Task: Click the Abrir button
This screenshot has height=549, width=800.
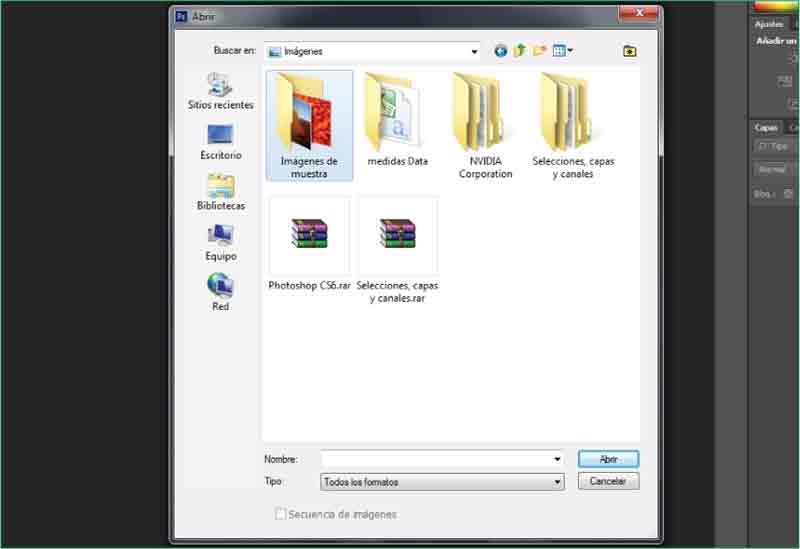Action: click(608, 459)
